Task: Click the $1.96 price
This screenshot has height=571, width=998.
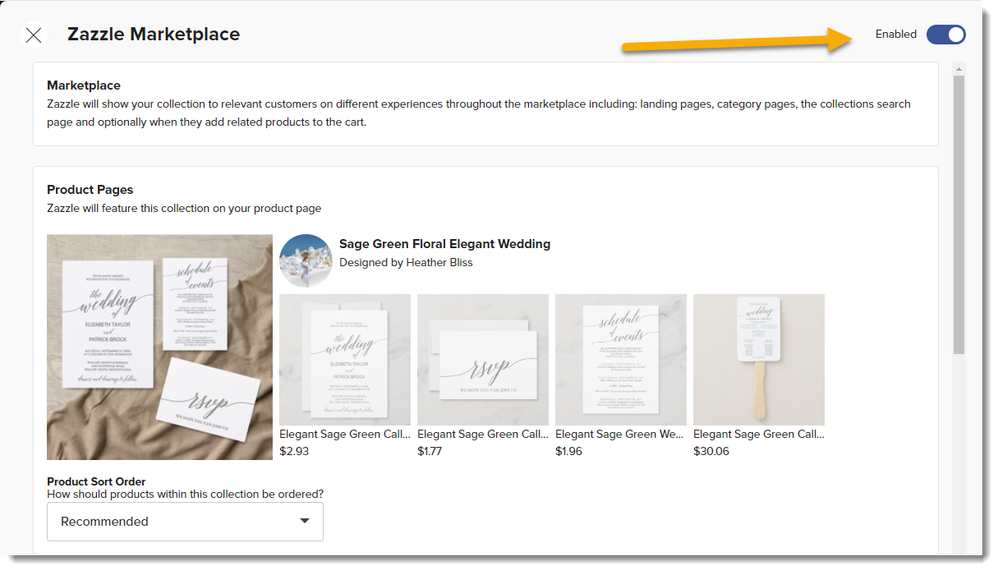Action: [x=568, y=451]
